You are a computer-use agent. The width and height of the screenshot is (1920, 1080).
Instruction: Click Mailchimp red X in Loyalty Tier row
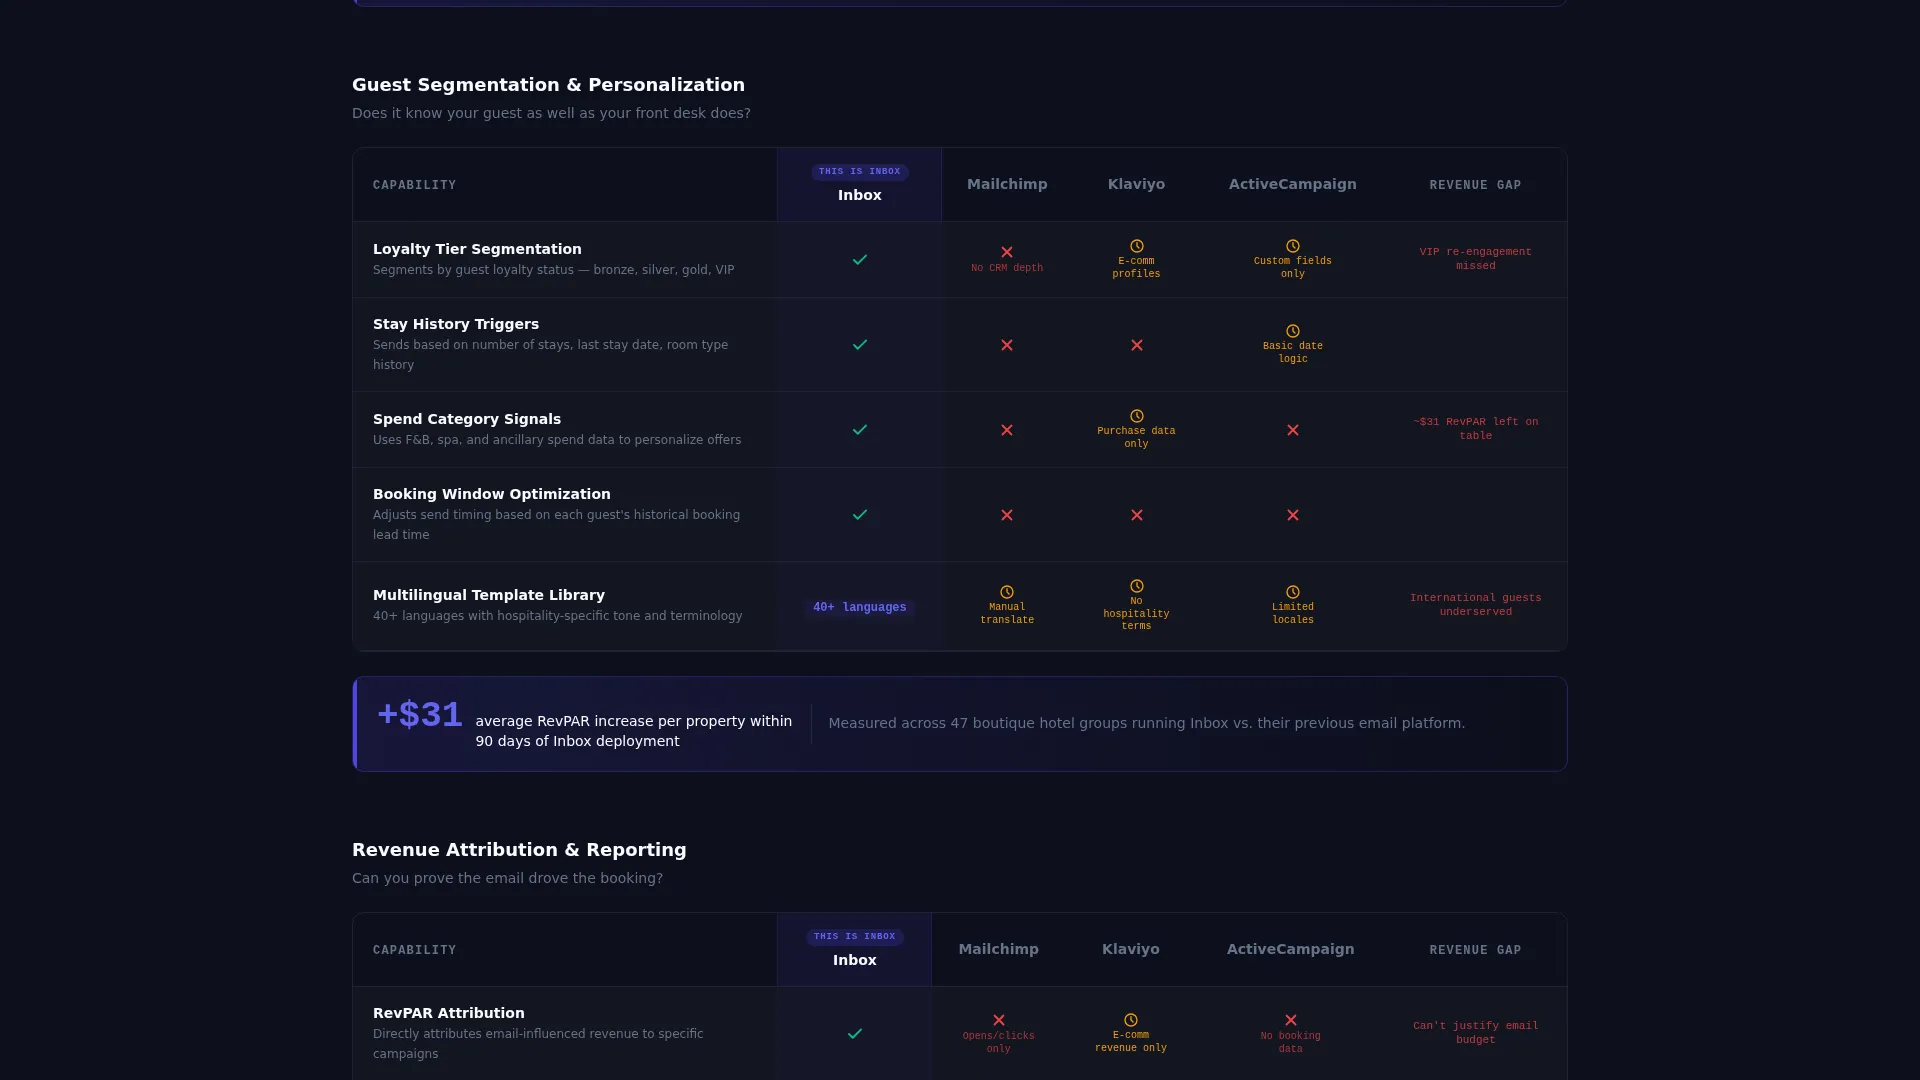click(x=1007, y=252)
